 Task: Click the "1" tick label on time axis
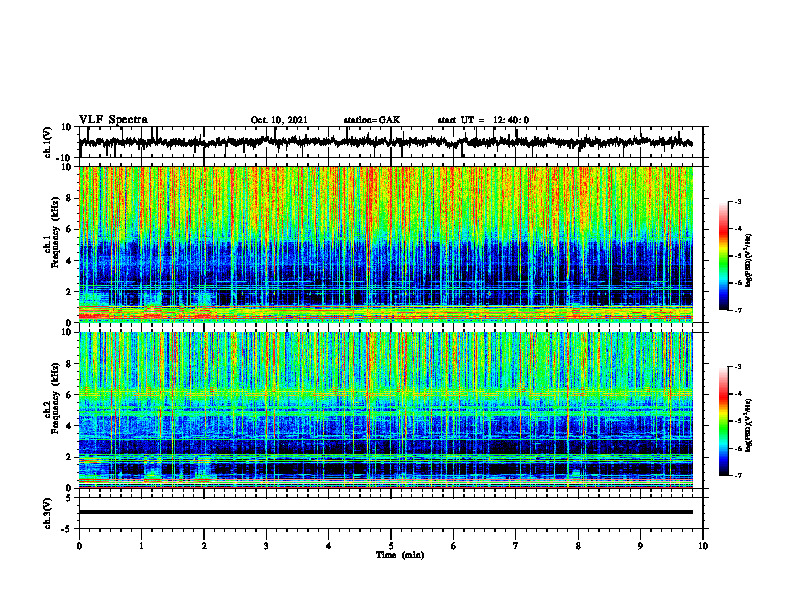[x=141, y=546]
